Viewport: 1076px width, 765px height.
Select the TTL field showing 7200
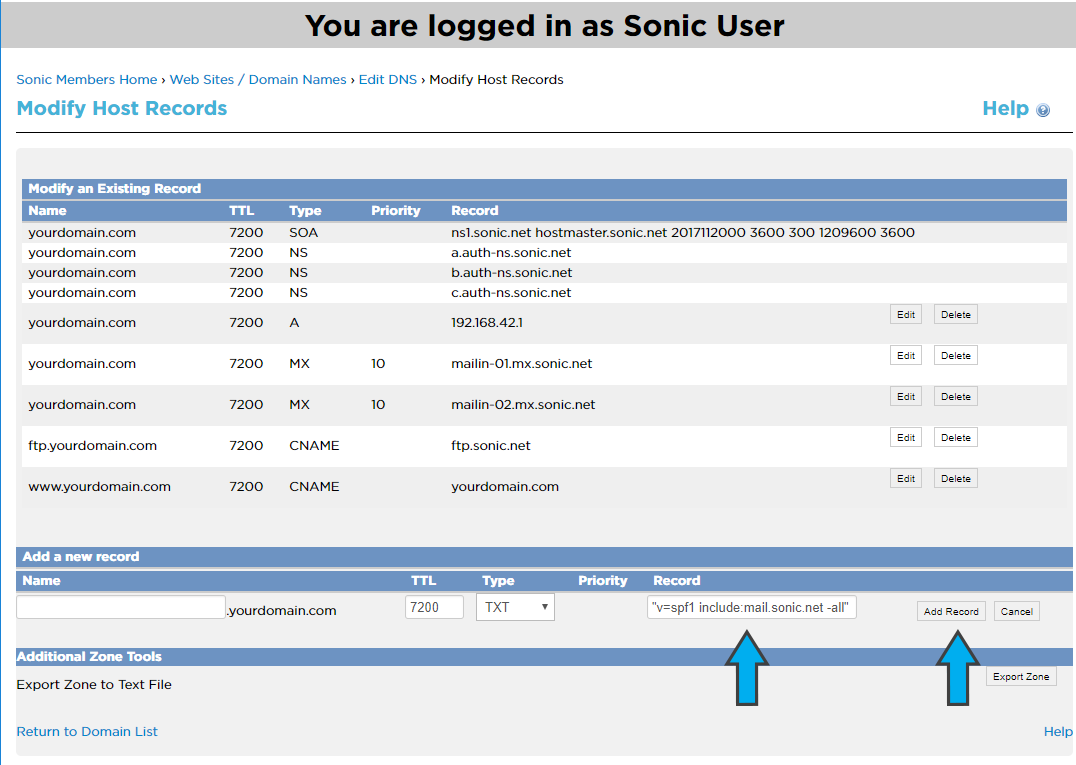434,606
